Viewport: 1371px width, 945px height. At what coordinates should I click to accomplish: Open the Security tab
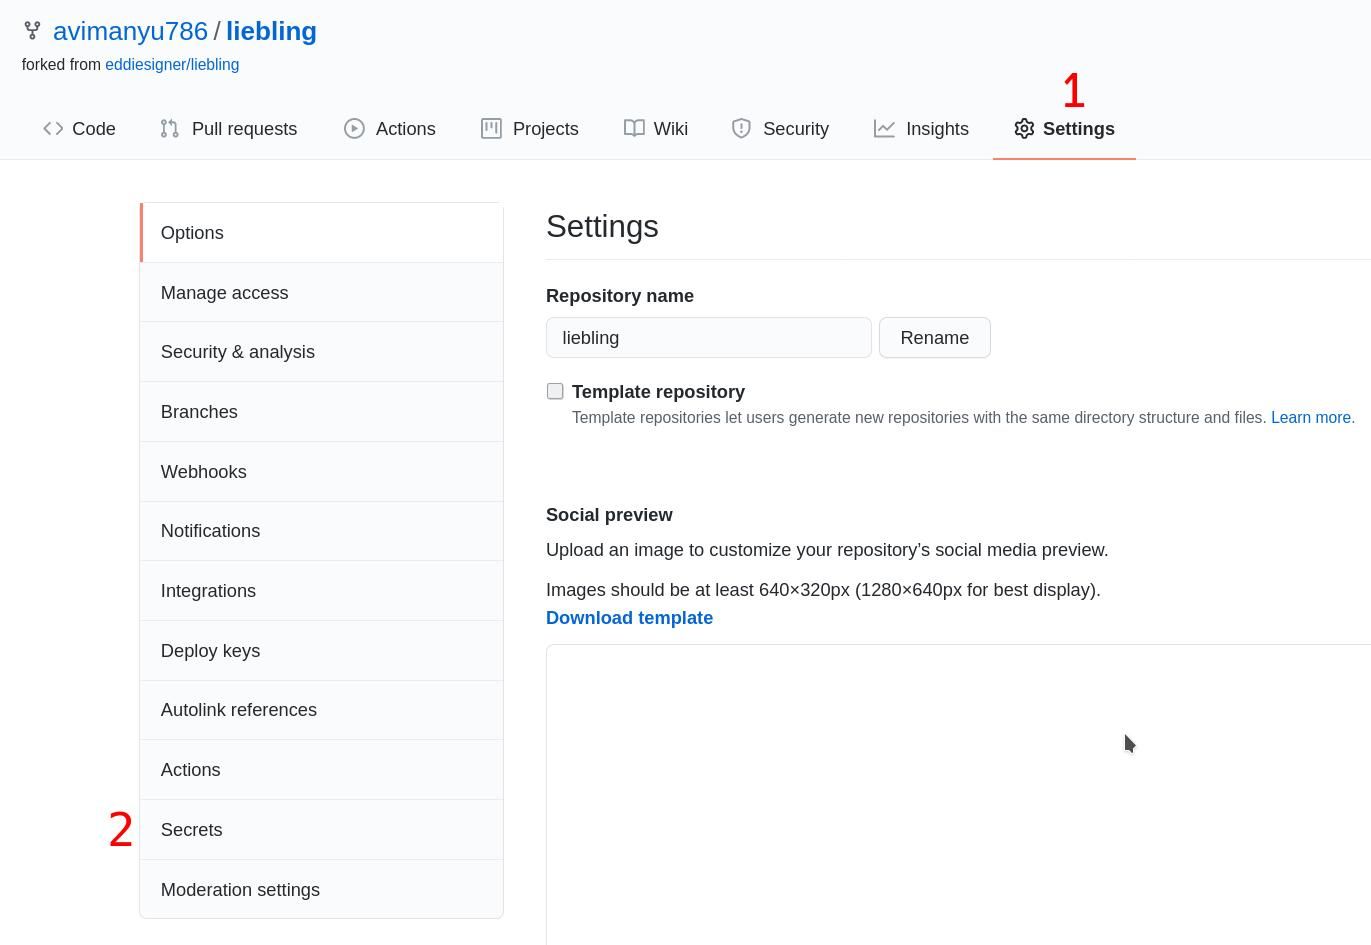(x=780, y=129)
